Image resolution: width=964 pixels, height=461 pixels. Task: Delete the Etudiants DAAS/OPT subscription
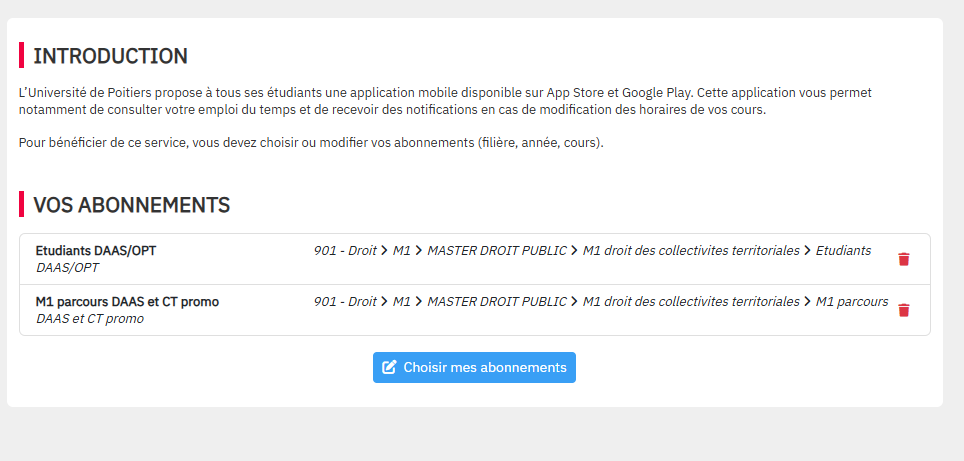pos(904,259)
